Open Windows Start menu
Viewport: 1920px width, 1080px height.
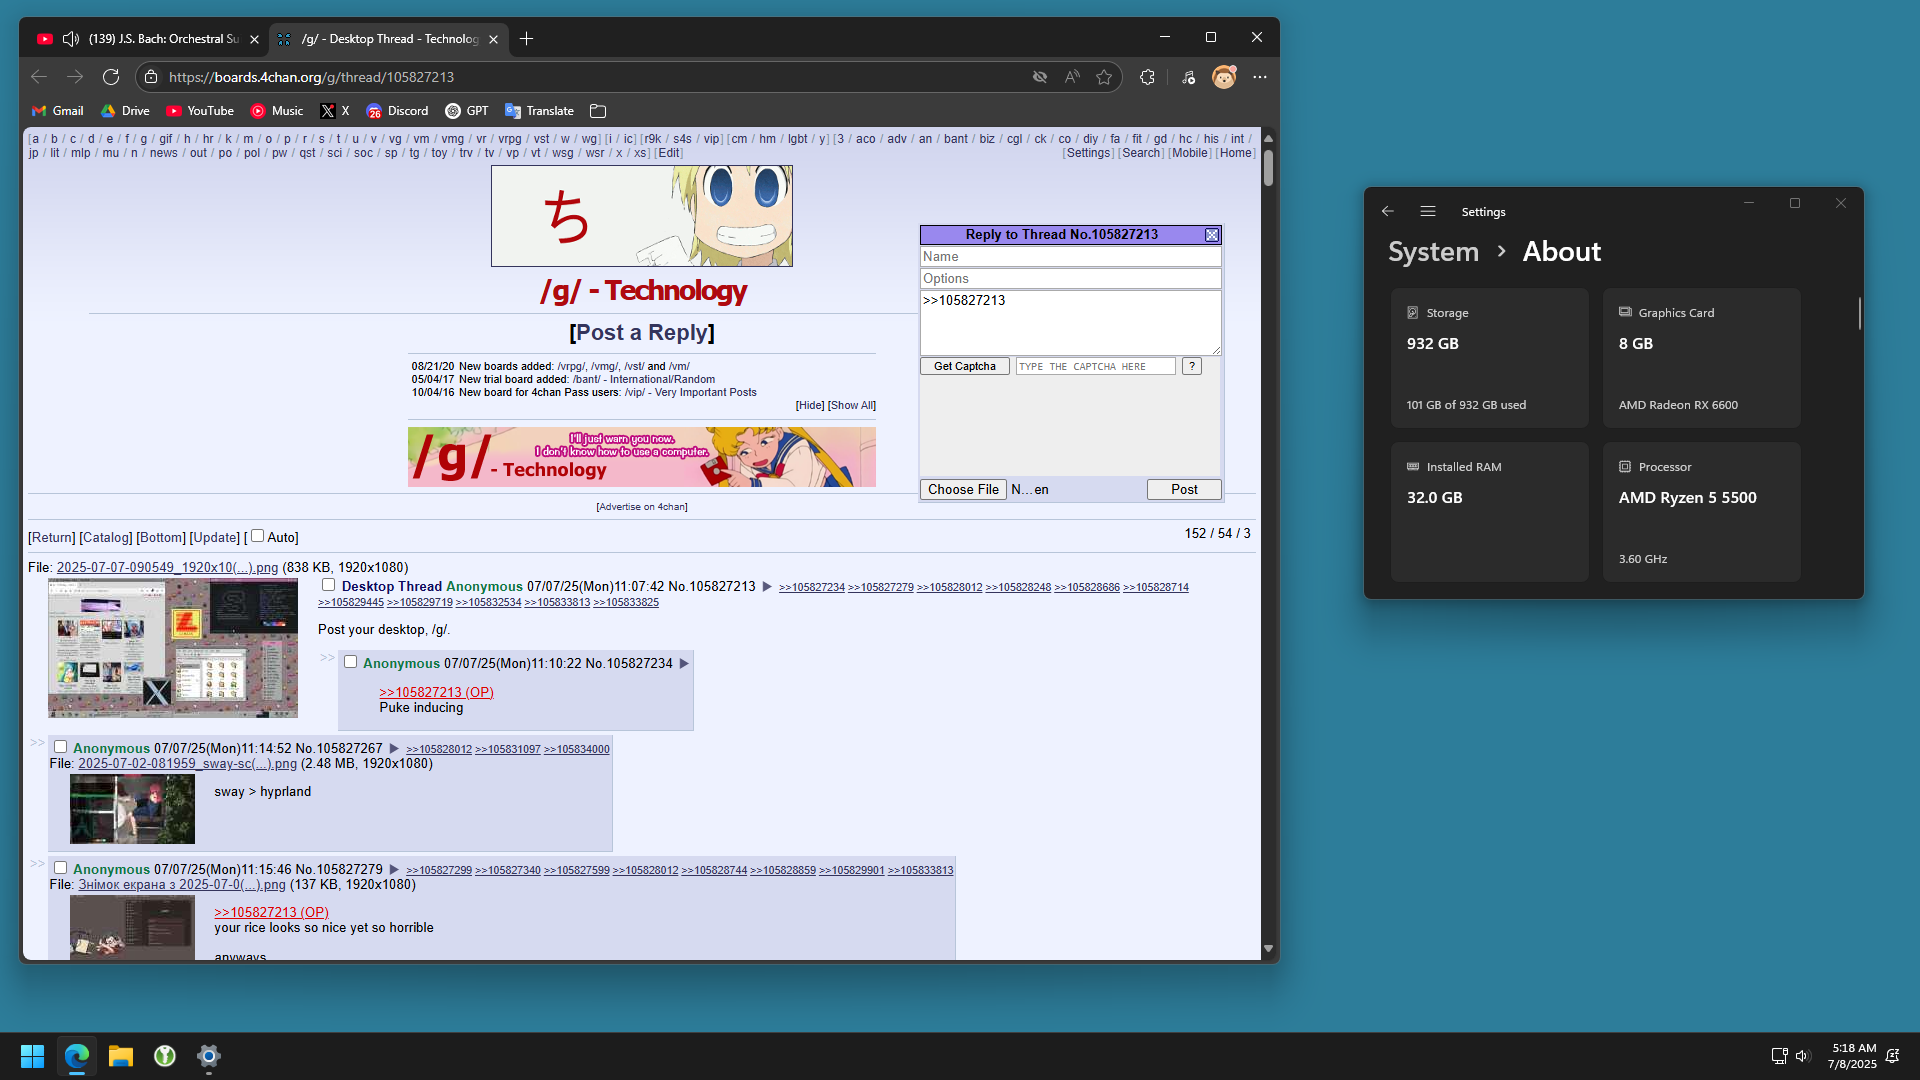point(32,1056)
